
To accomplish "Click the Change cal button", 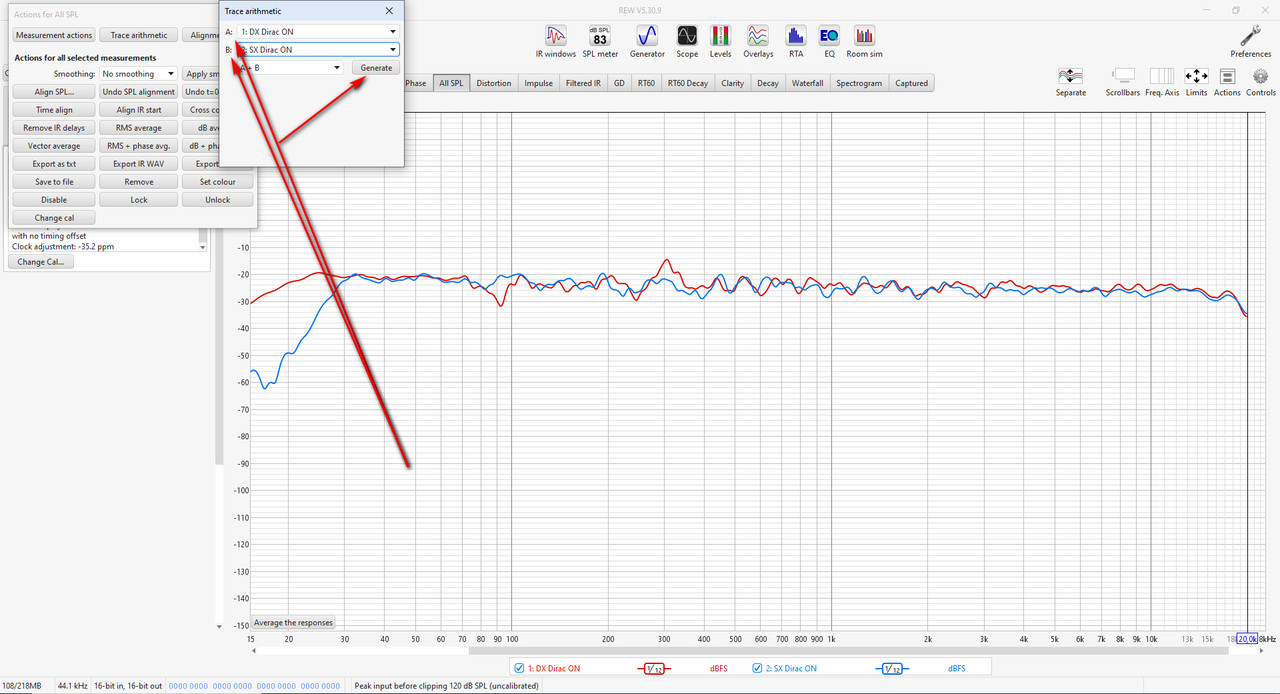I will tap(54, 218).
